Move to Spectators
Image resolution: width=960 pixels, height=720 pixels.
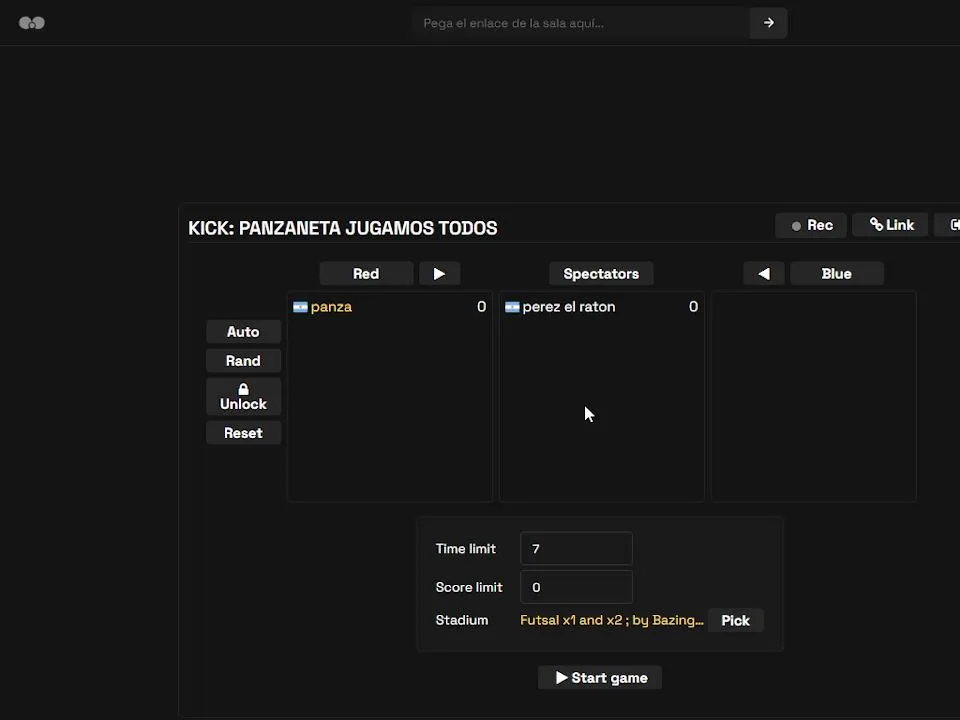pyautogui.click(x=601, y=274)
